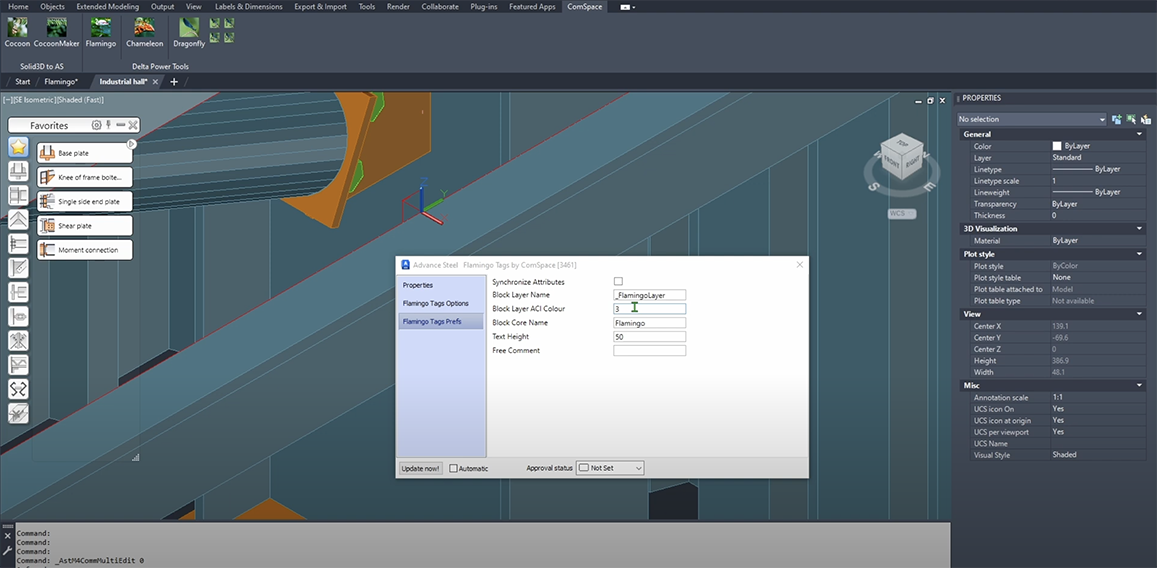Image resolution: width=1157 pixels, height=568 pixels.
Task: Insert the Shear plate joint
Action: click(85, 226)
